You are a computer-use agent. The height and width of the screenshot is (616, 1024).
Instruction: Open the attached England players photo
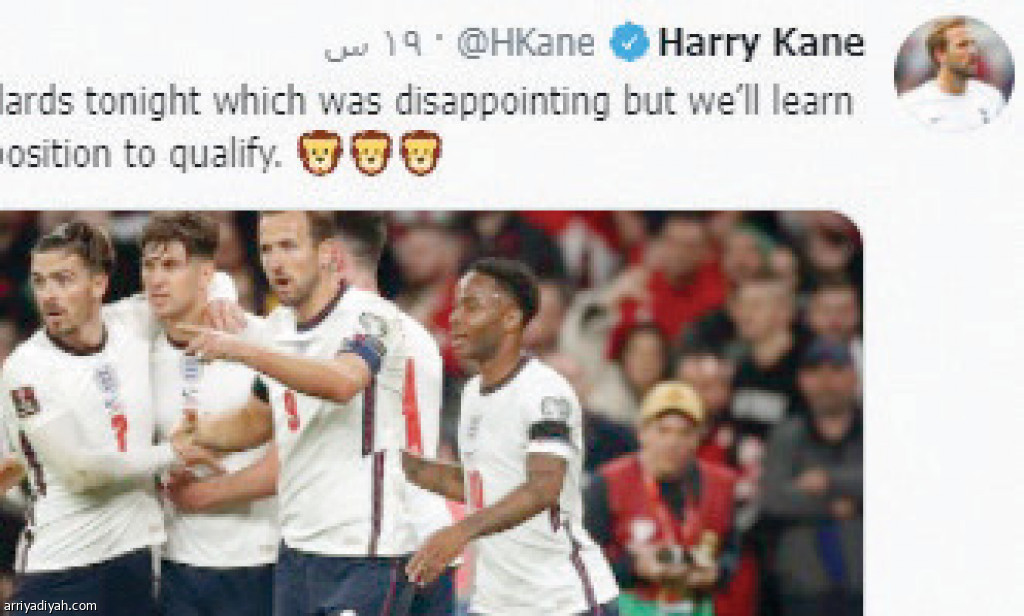pos(431,413)
